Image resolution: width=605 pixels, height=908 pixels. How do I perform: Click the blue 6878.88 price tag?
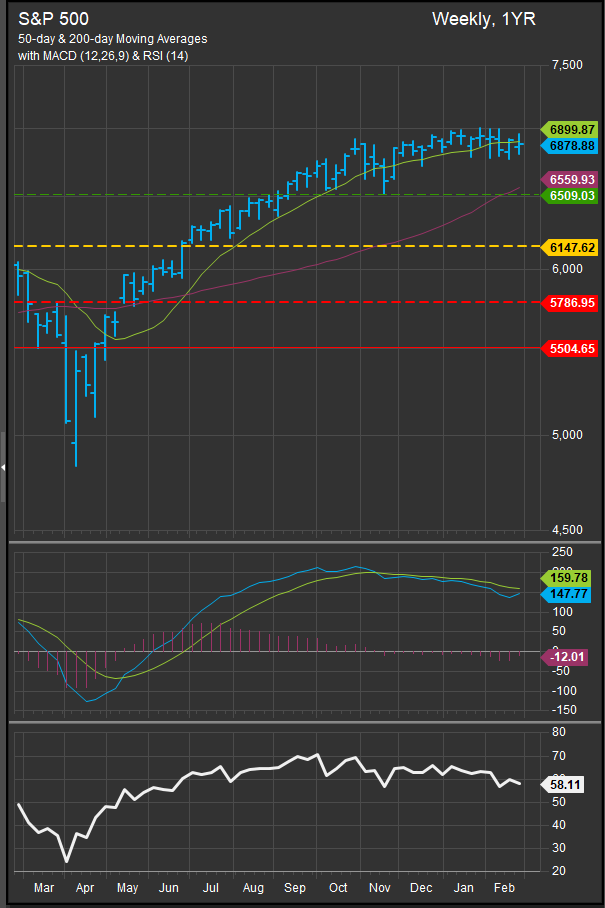[x=569, y=146]
